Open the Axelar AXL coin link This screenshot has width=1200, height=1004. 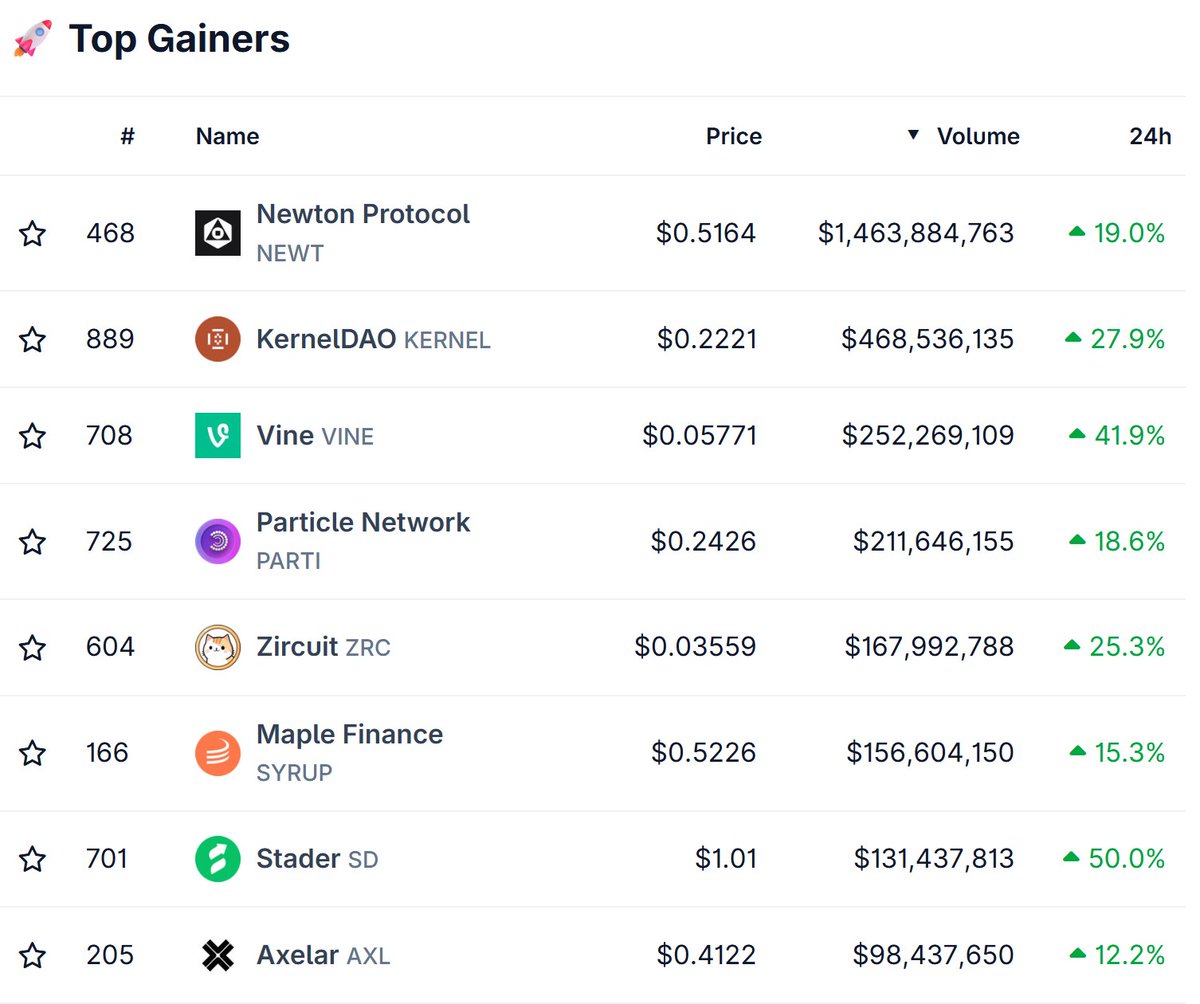(323, 955)
